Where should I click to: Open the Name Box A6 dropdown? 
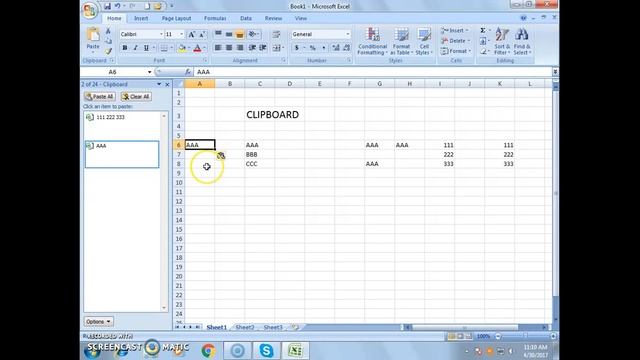click(149, 72)
